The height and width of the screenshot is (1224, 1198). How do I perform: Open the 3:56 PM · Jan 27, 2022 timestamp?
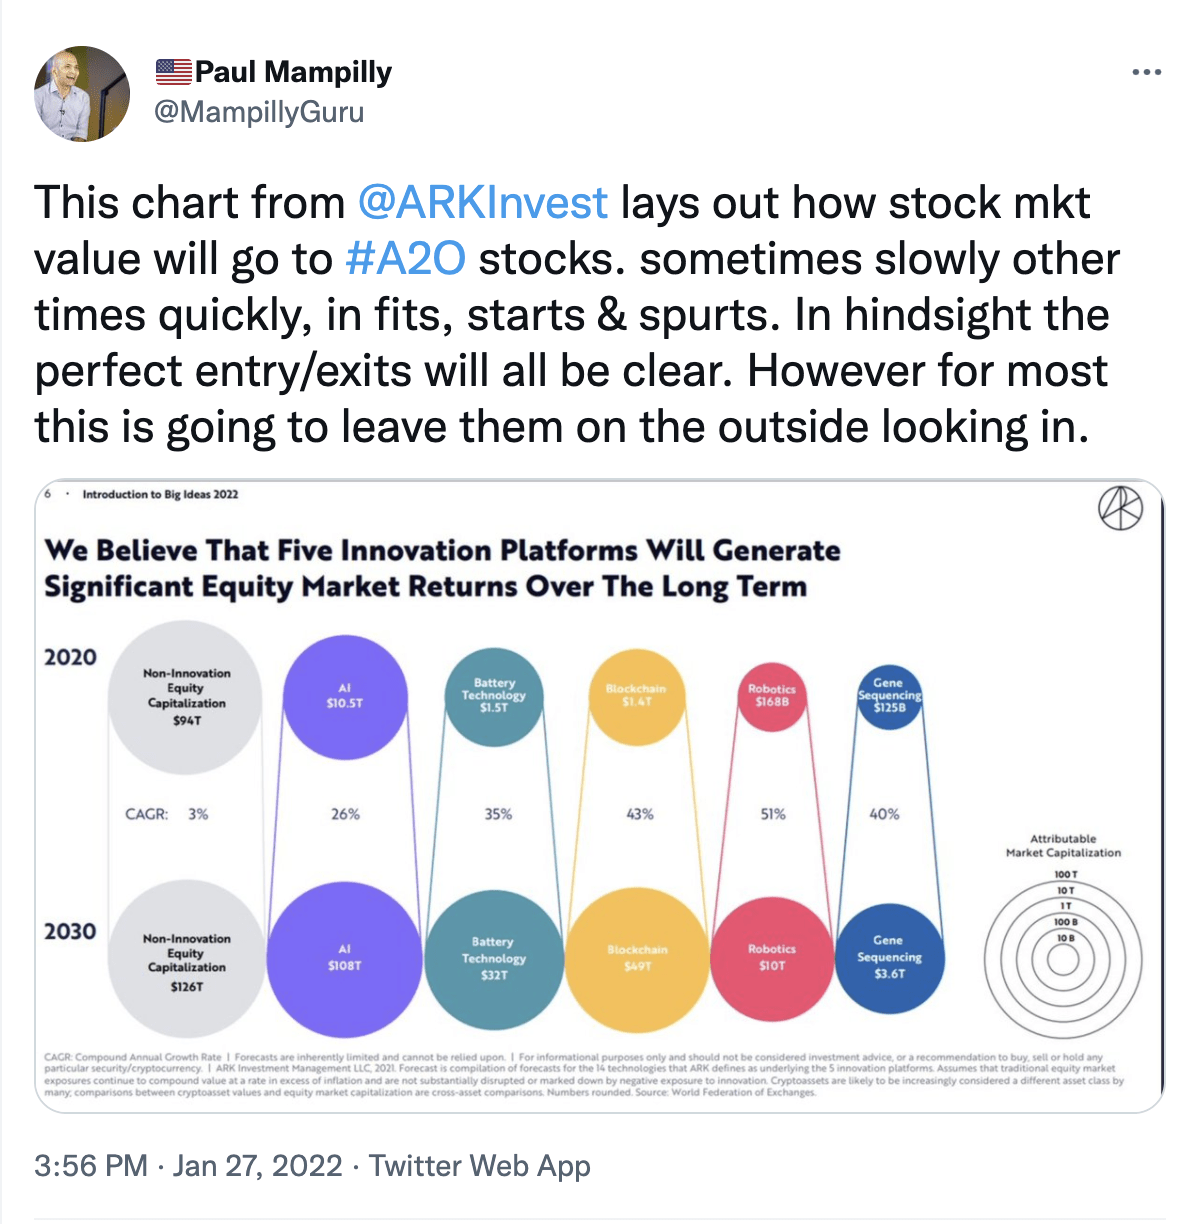pyautogui.click(x=188, y=1166)
